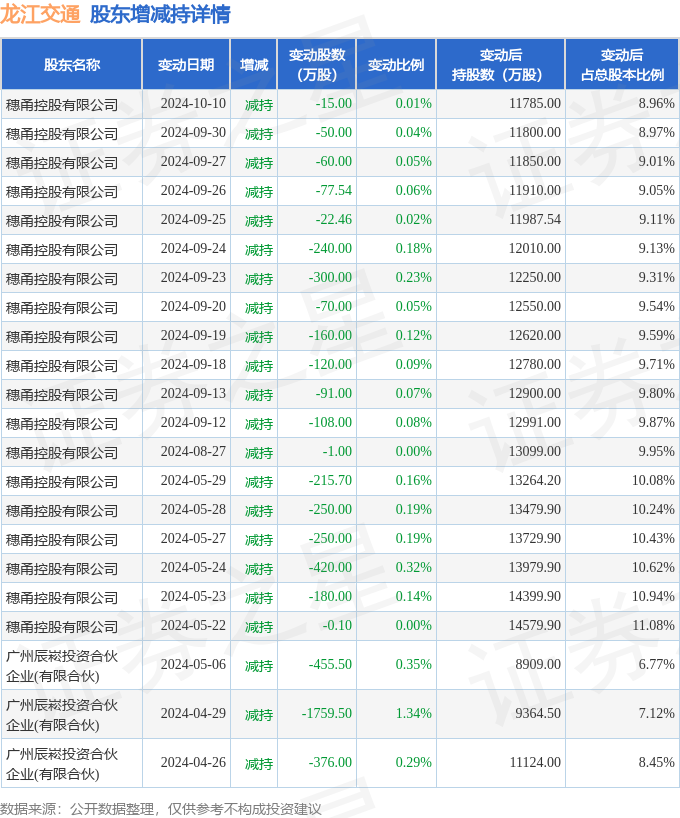
Task: Click the 数据来源 footer note
Action: pyautogui.click(x=161, y=809)
